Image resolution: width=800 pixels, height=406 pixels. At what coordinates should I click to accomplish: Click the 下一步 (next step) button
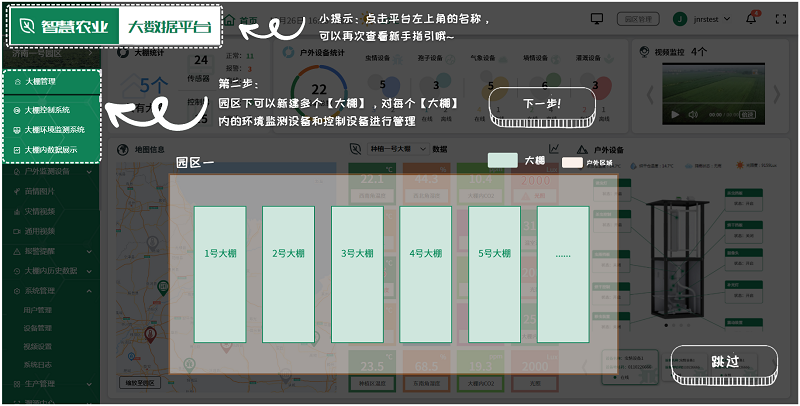pos(542,104)
